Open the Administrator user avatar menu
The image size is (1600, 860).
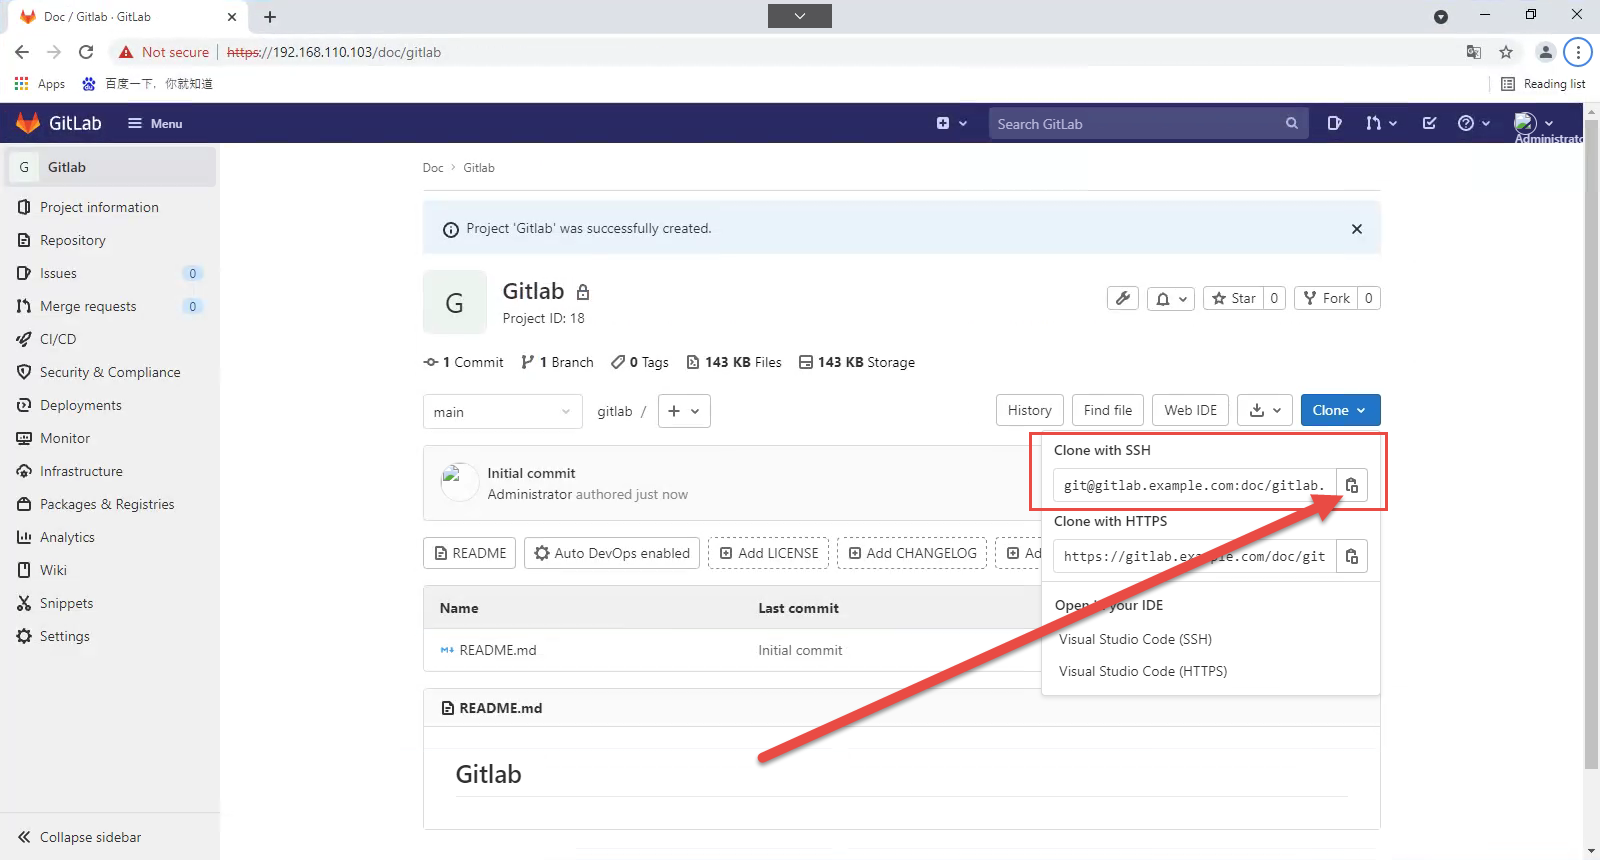(1533, 123)
